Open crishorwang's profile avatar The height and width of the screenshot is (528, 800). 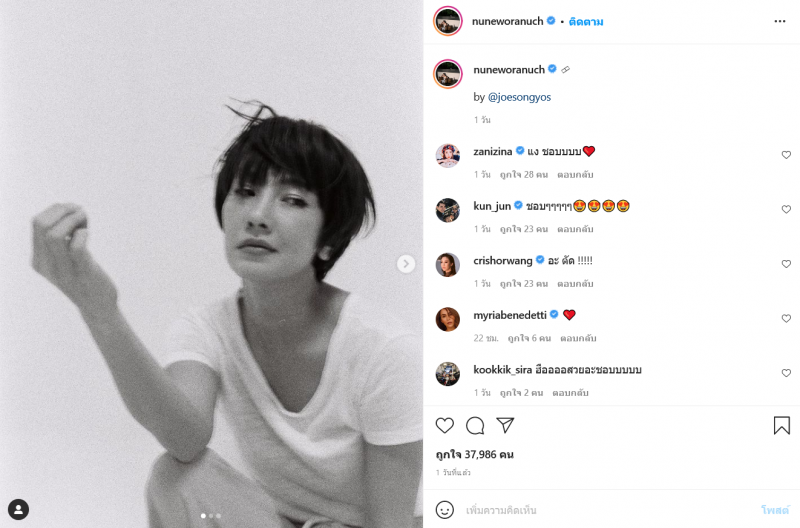click(x=447, y=265)
